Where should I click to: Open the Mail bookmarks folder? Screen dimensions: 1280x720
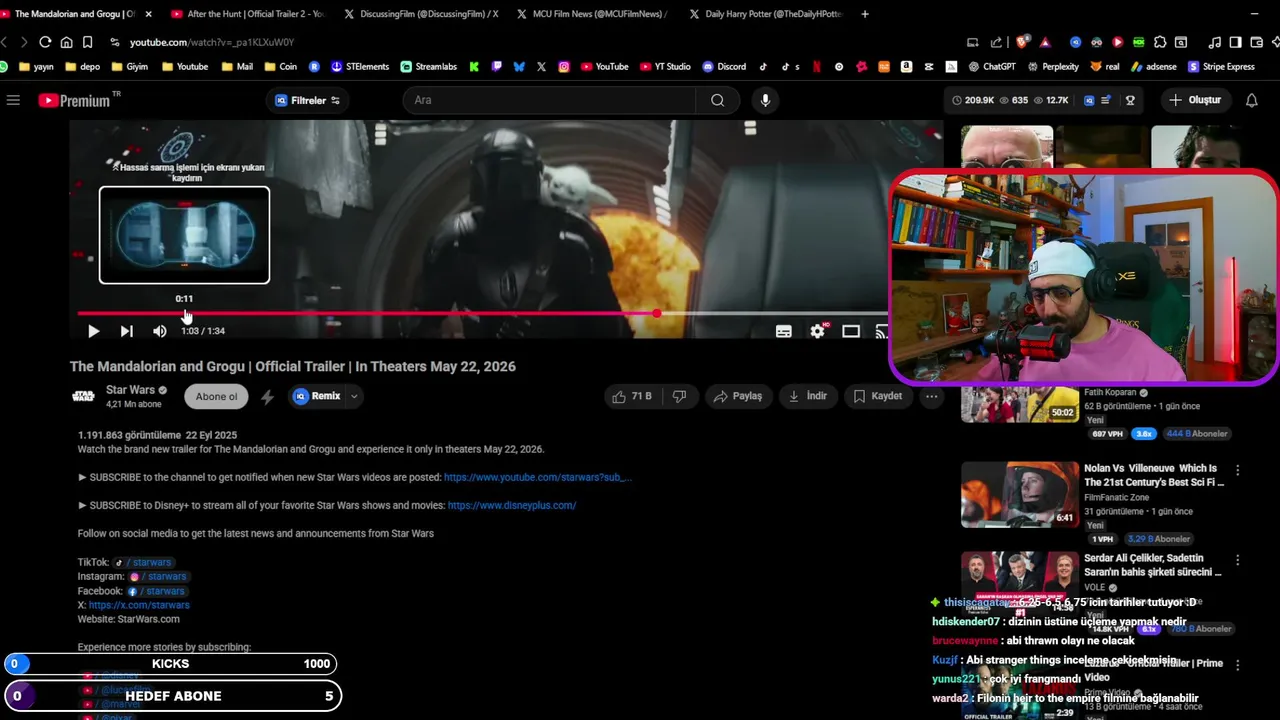click(237, 67)
